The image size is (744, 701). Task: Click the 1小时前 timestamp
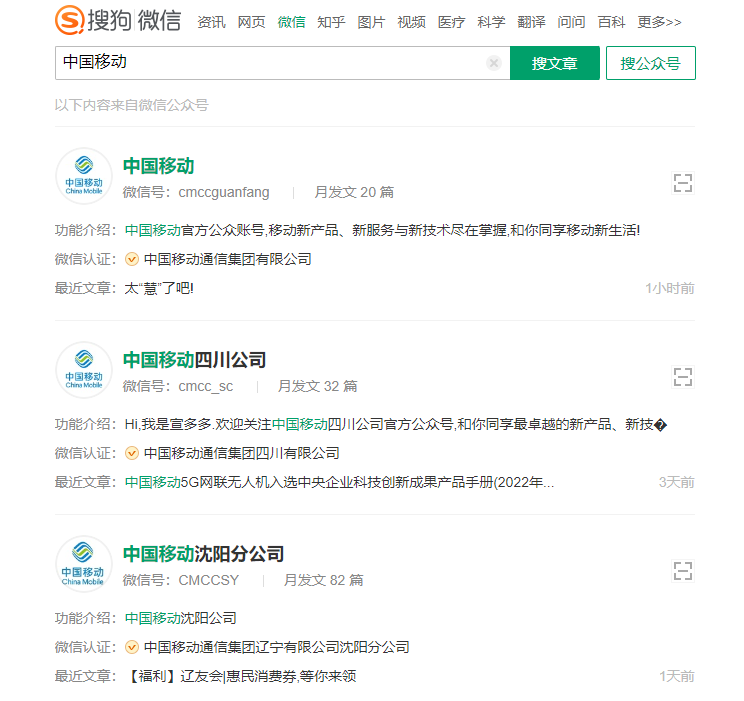(x=670, y=289)
